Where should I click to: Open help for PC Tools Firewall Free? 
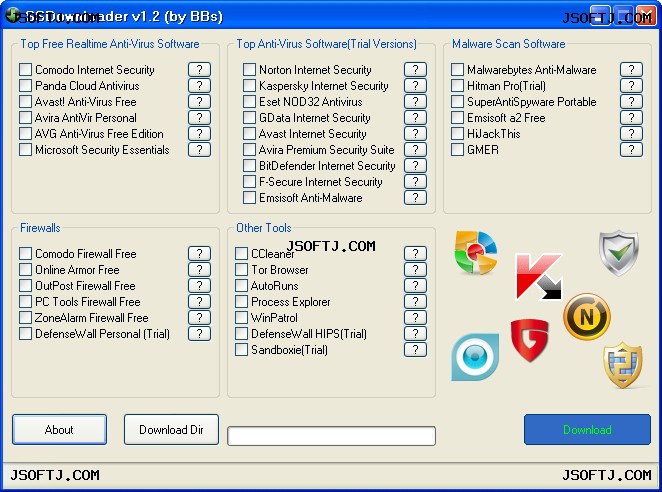(199, 302)
